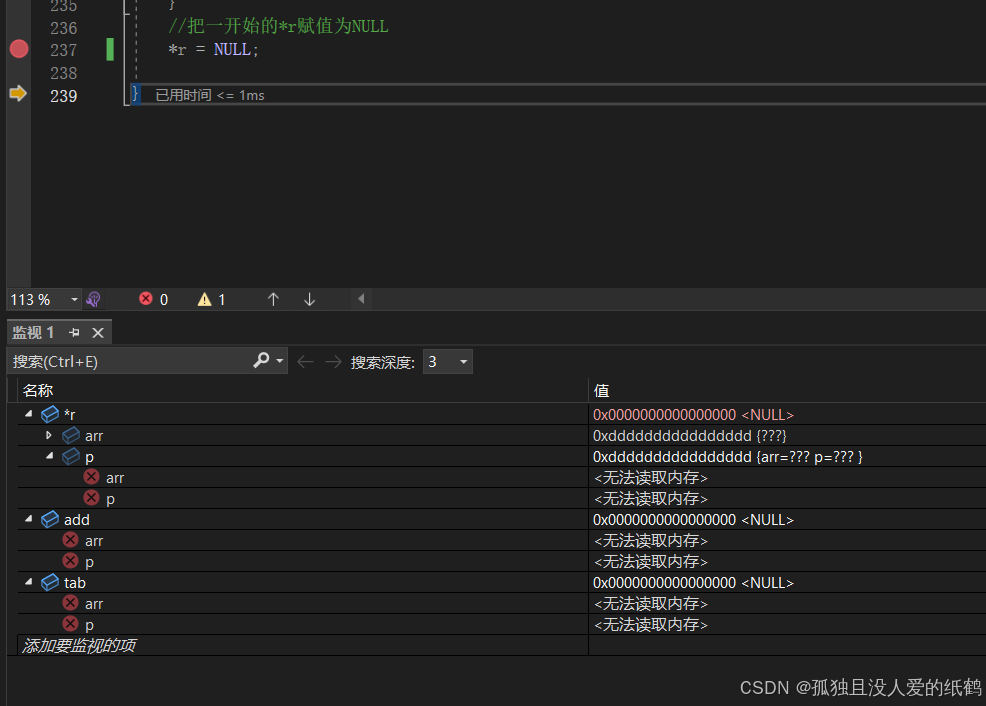Select the *r value 0x0000000000000000 <NULL>
The height and width of the screenshot is (706, 986).
693,415
